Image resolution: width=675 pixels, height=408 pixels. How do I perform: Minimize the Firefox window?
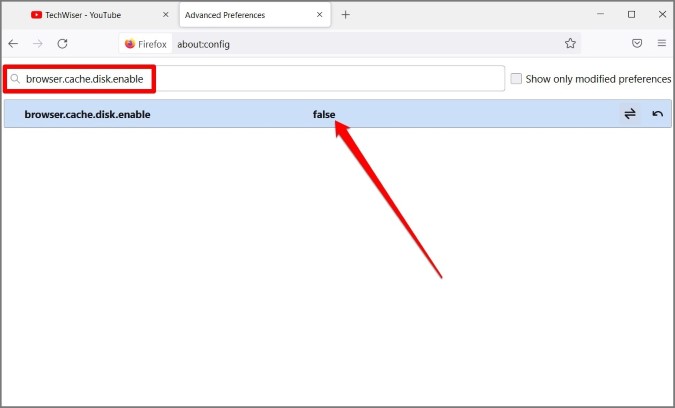pyautogui.click(x=601, y=14)
